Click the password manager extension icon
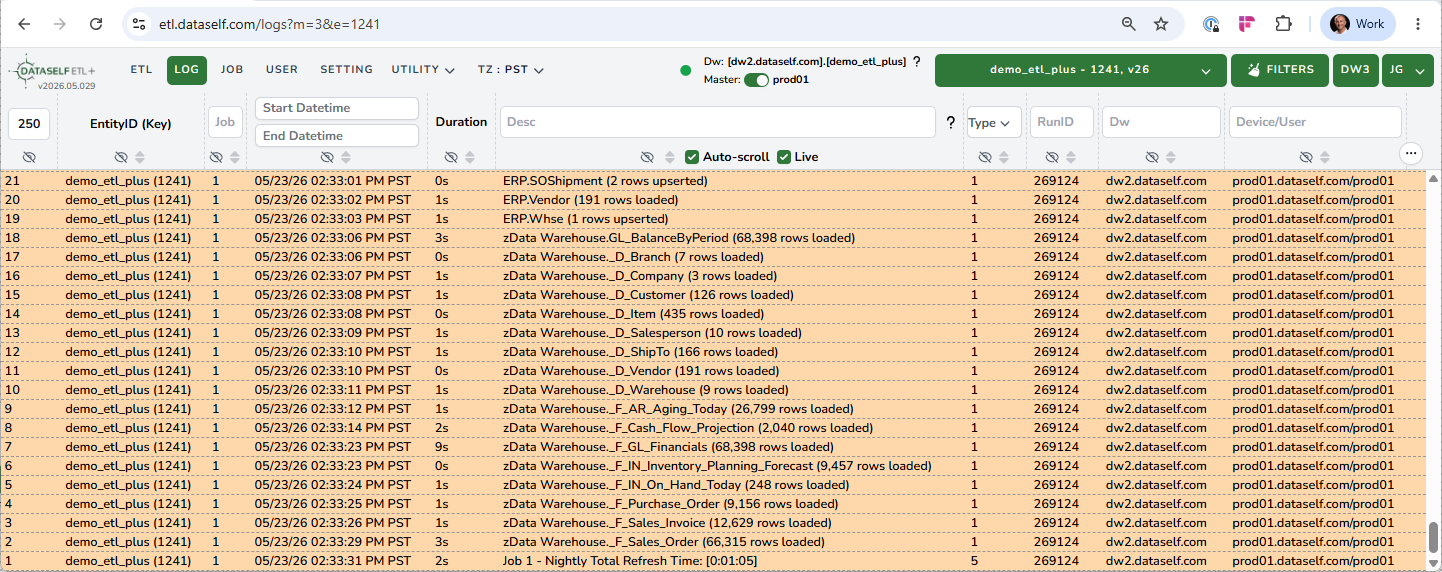The width and height of the screenshot is (1442, 572). pos(1211,24)
